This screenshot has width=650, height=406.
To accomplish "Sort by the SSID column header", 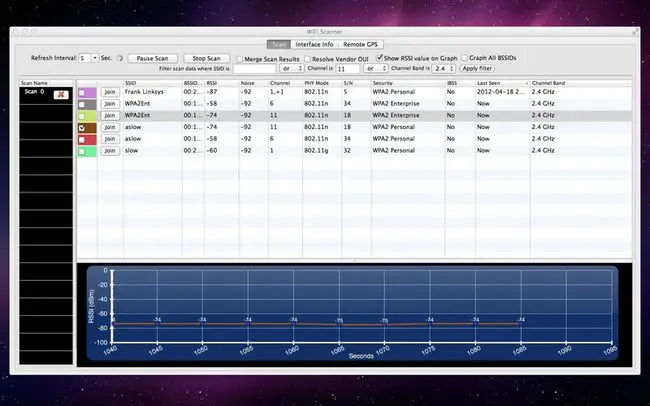I will [x=153, y=83].
